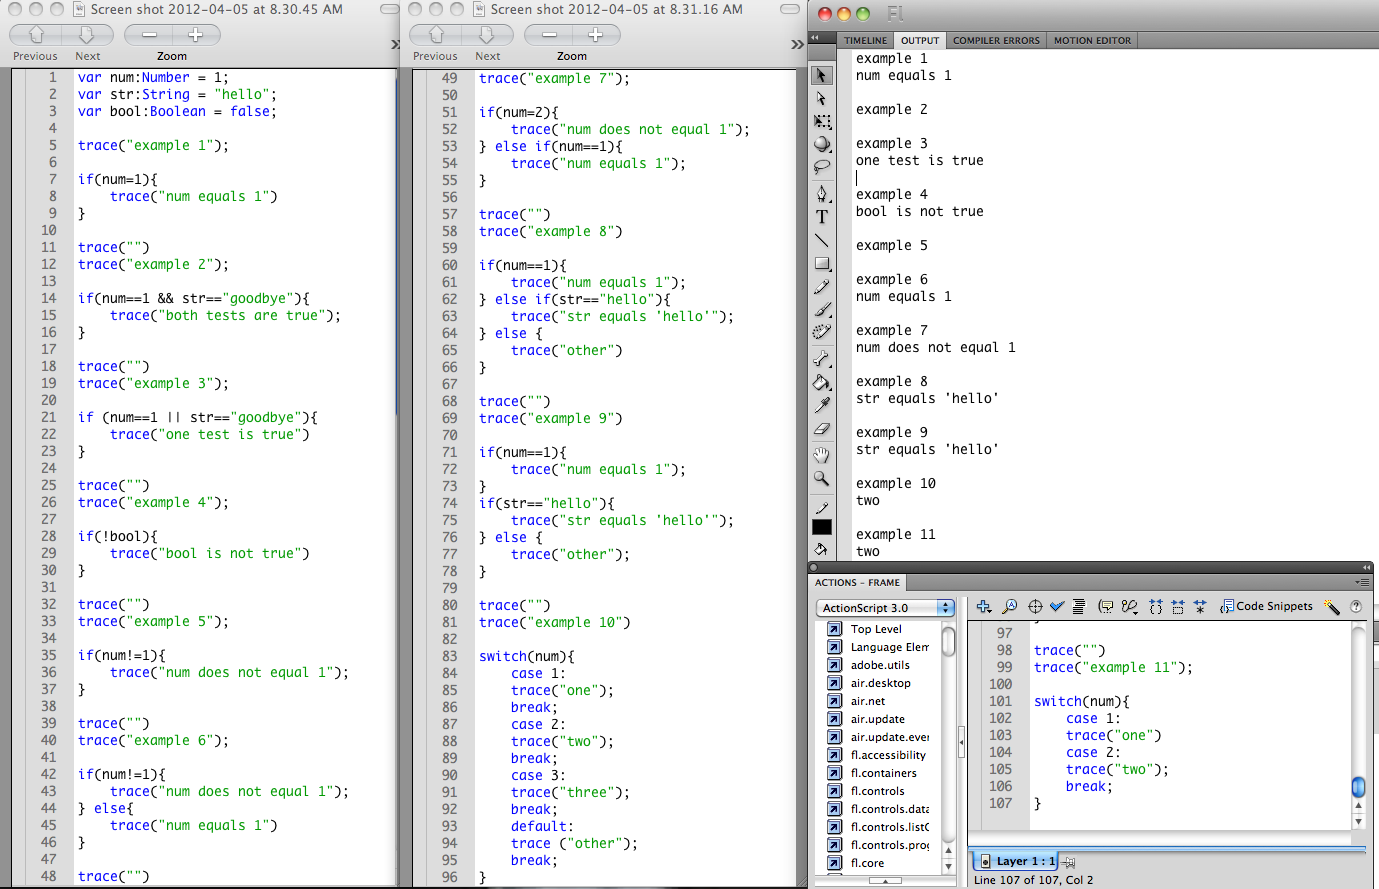Viewport: 1379px width, 889px height.
Task: Open the debug options dropdown
Action: coord(1130,606)
